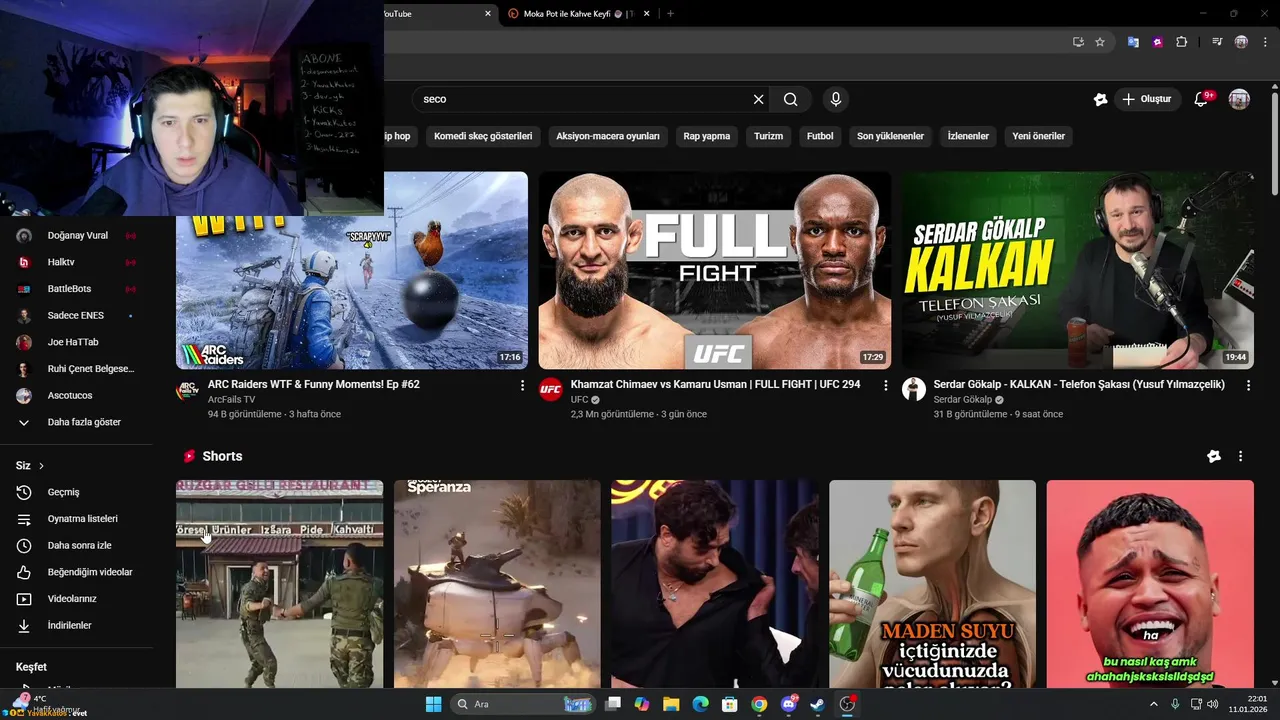Open Microsoft Store taskbar icon

[730, 704]
